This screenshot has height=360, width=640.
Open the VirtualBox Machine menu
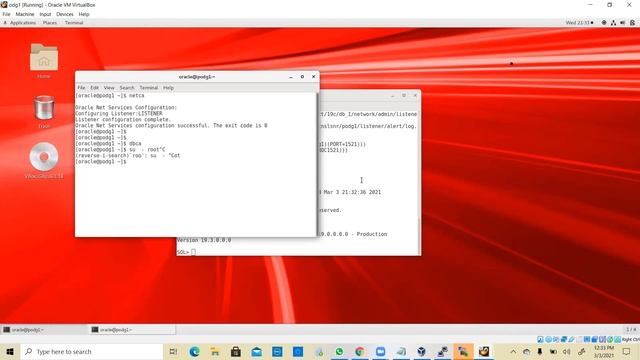pyautogui.click(x=25, y=14)
